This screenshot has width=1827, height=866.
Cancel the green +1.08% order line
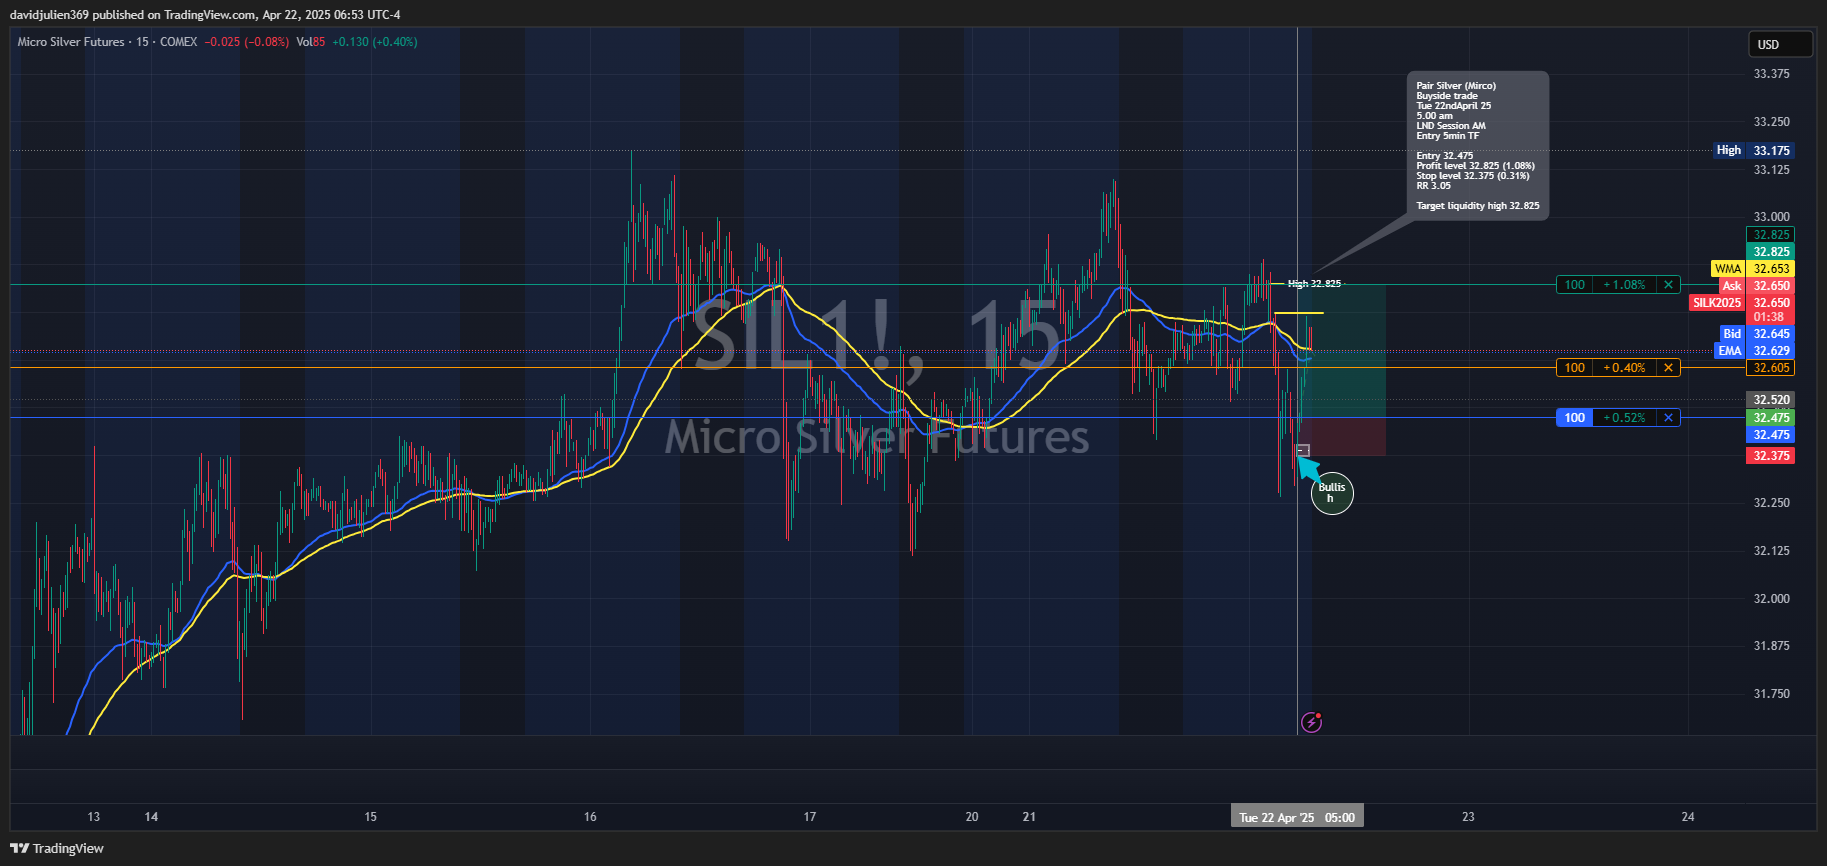(1668, 285)
